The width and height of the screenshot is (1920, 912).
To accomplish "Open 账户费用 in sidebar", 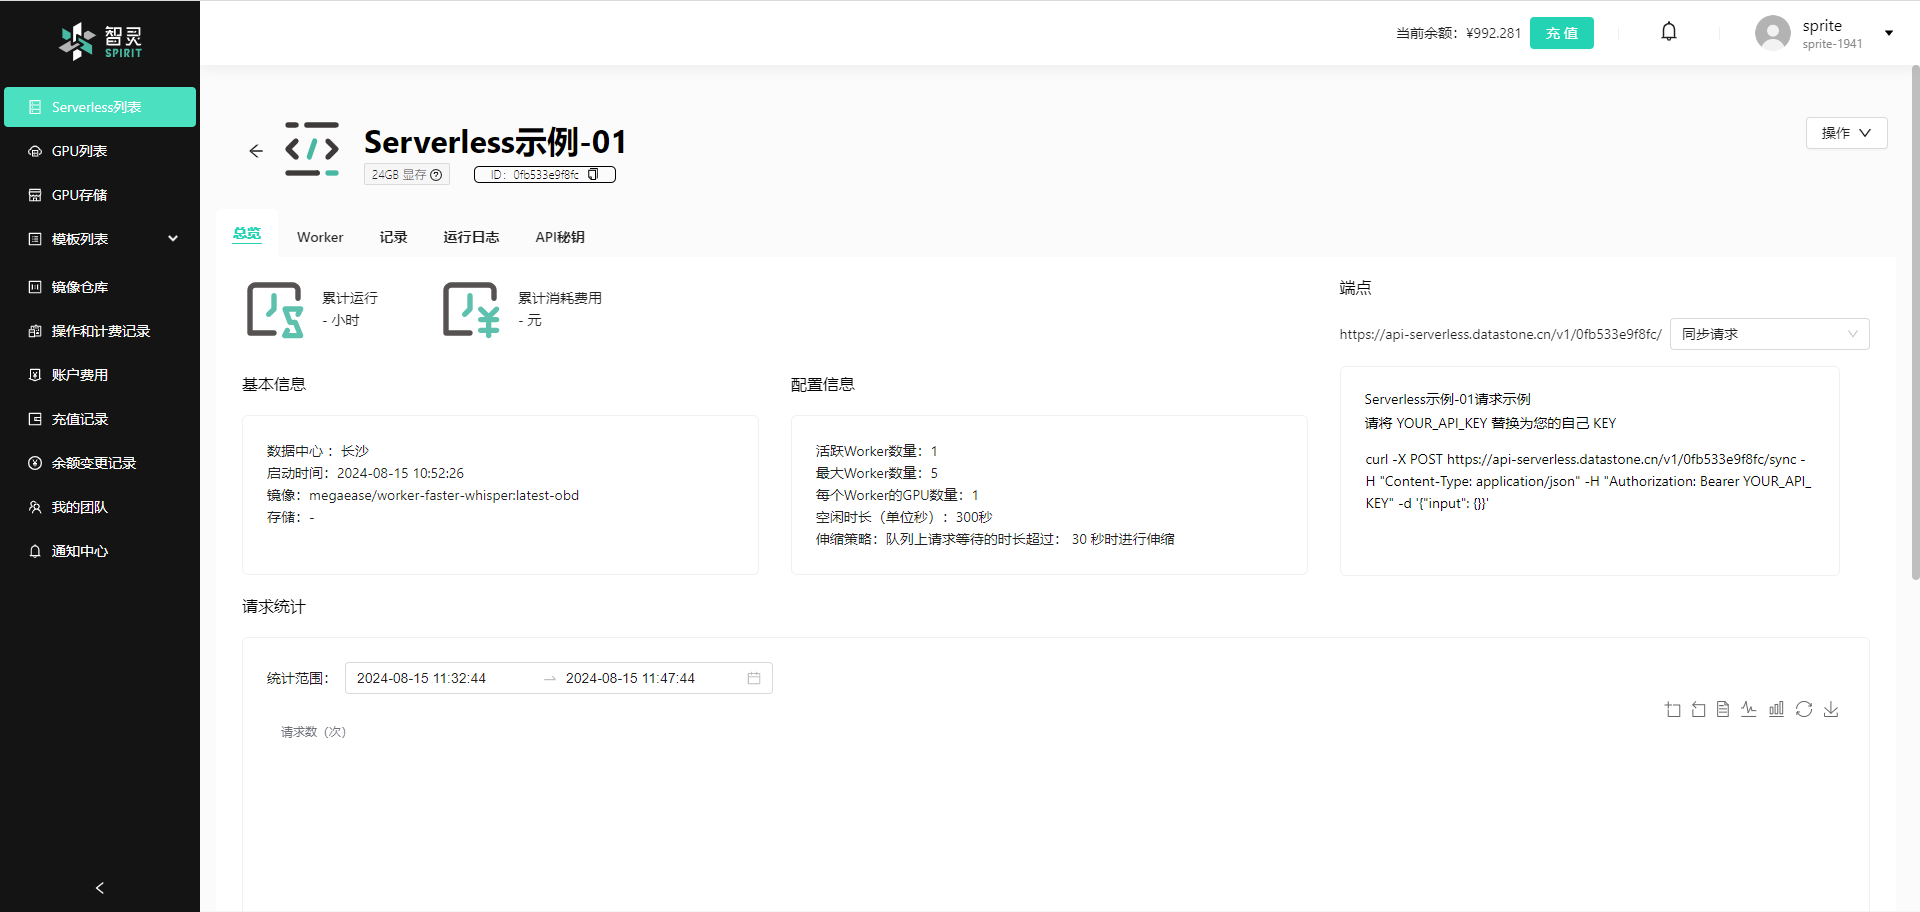I will [x=100, y=375].
